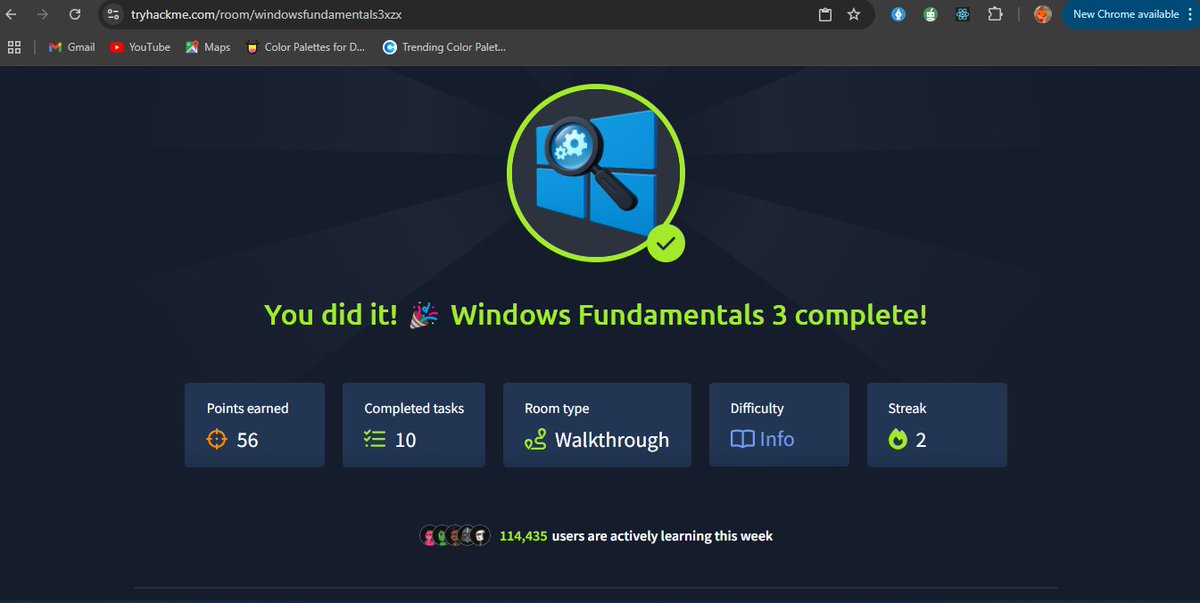Image resolution: width=1200 pixels, height=603 pixels.
Task: Open the Trending Color Palettes bookmark
Action: (443, 47)
